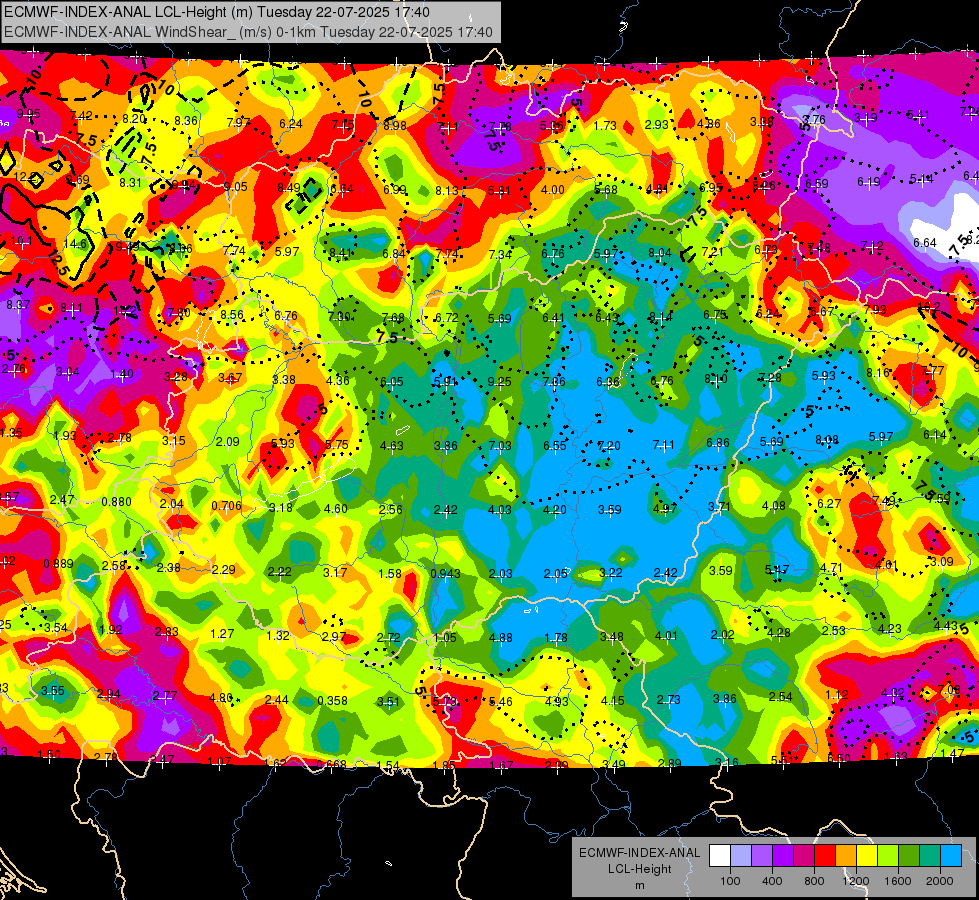Click the wind shear value '3.67'
This screenshot has width=979, height=900.
pyautogui.click(x=230, y=378)
